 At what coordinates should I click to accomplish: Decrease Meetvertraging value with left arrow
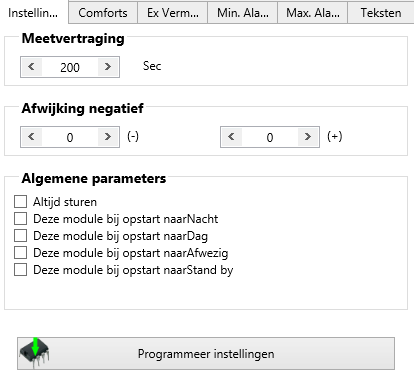31,67
